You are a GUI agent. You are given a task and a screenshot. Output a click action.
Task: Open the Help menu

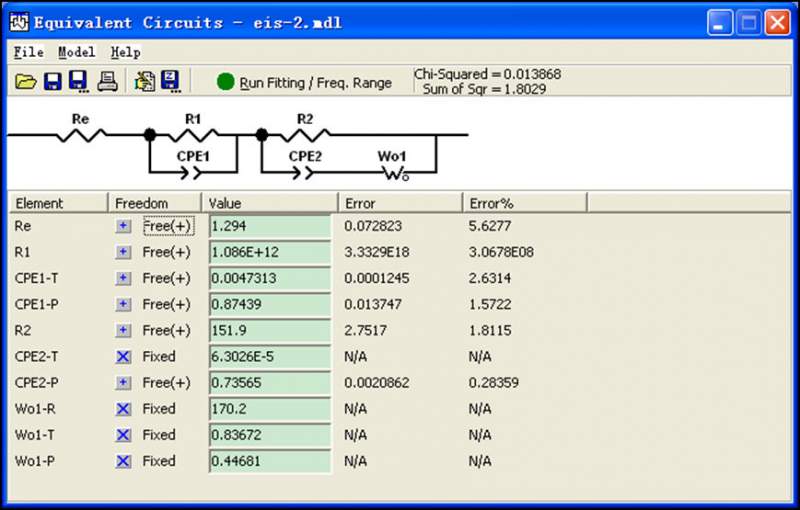pyautogui.click(x=125, y=52)
